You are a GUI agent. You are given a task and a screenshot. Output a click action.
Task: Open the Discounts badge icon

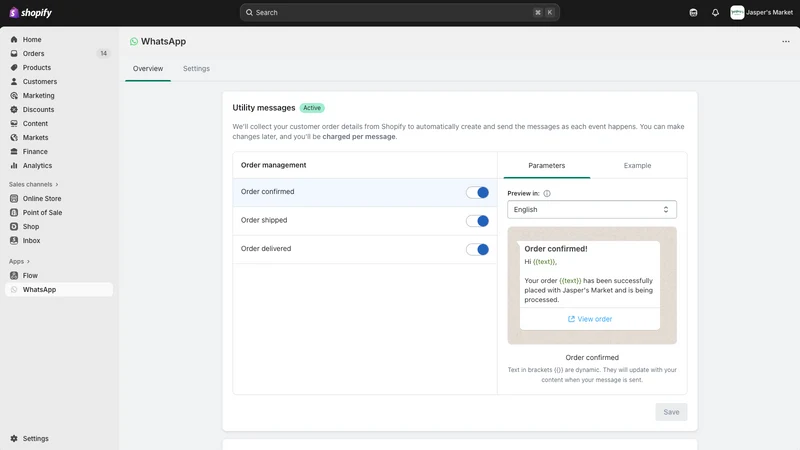(x=14, y=110)
